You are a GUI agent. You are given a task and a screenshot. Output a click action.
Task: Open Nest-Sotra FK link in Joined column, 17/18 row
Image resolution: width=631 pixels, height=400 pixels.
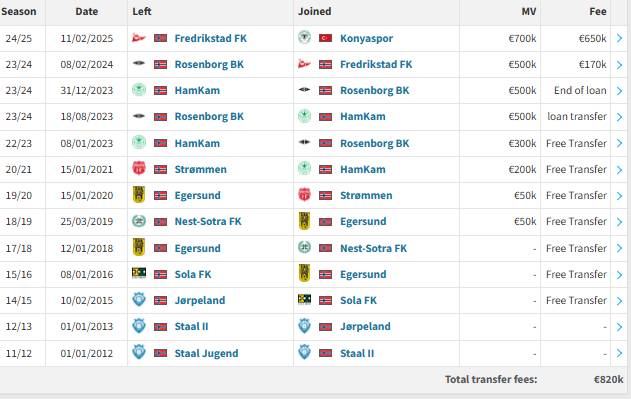pyautogui.click(x=373, y=249)
